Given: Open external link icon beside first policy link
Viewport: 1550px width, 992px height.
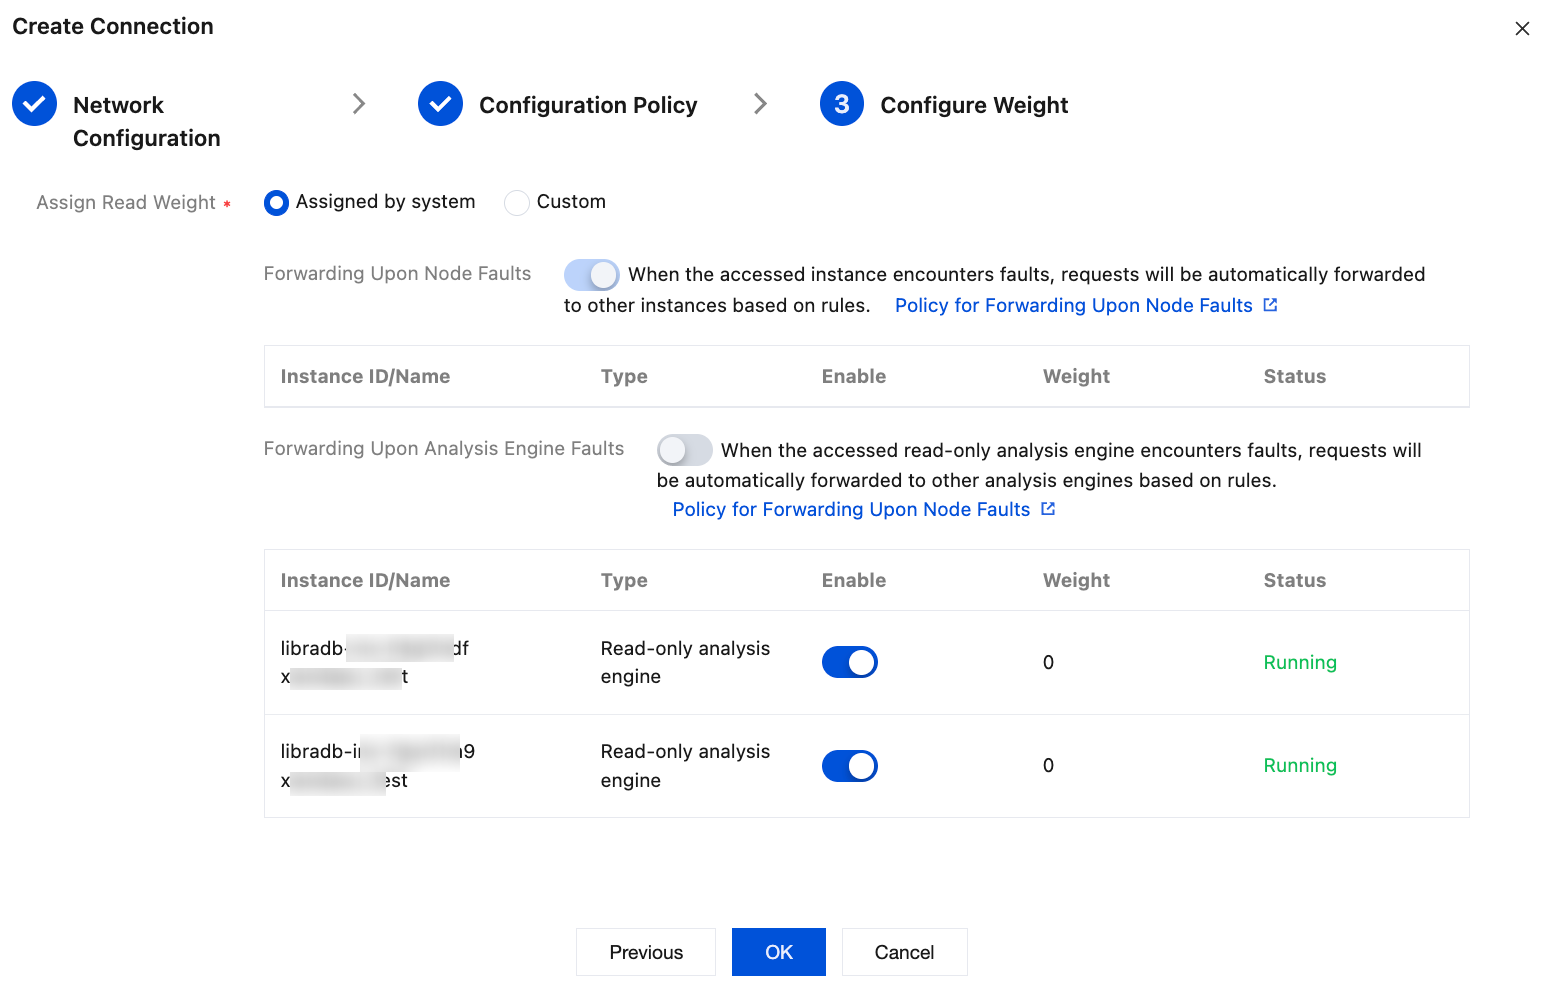Looking at the screenshot, I should pos(1270,305).
